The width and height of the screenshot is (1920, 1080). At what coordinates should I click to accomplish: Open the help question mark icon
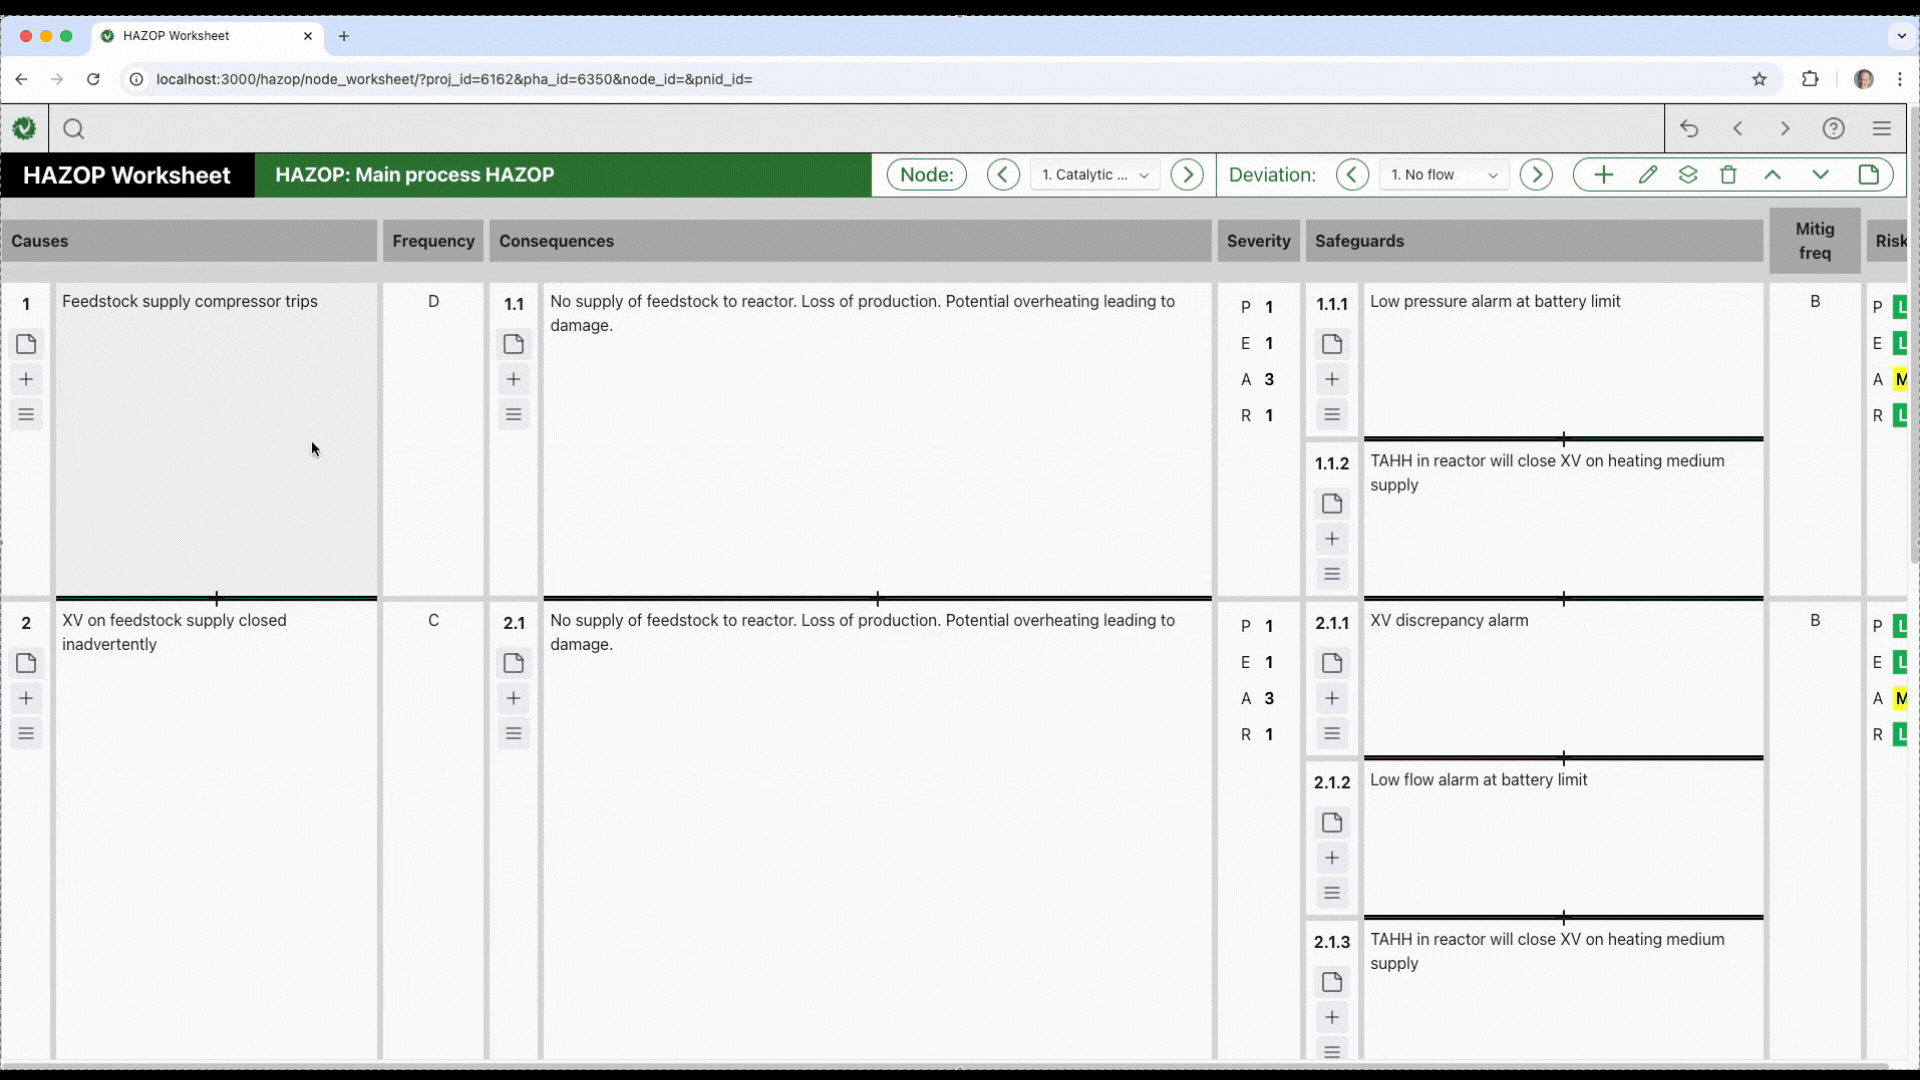(x=1833, y=129)
